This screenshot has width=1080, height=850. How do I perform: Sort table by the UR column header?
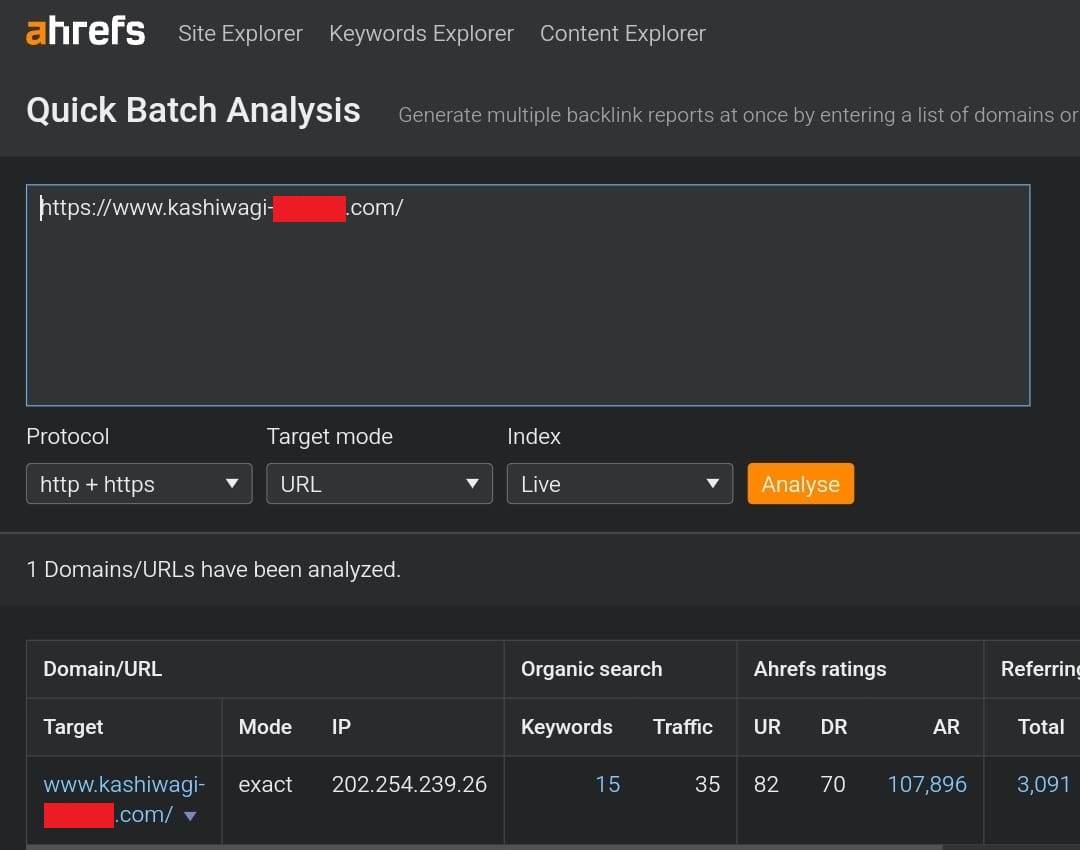click(x=767, y=727)
